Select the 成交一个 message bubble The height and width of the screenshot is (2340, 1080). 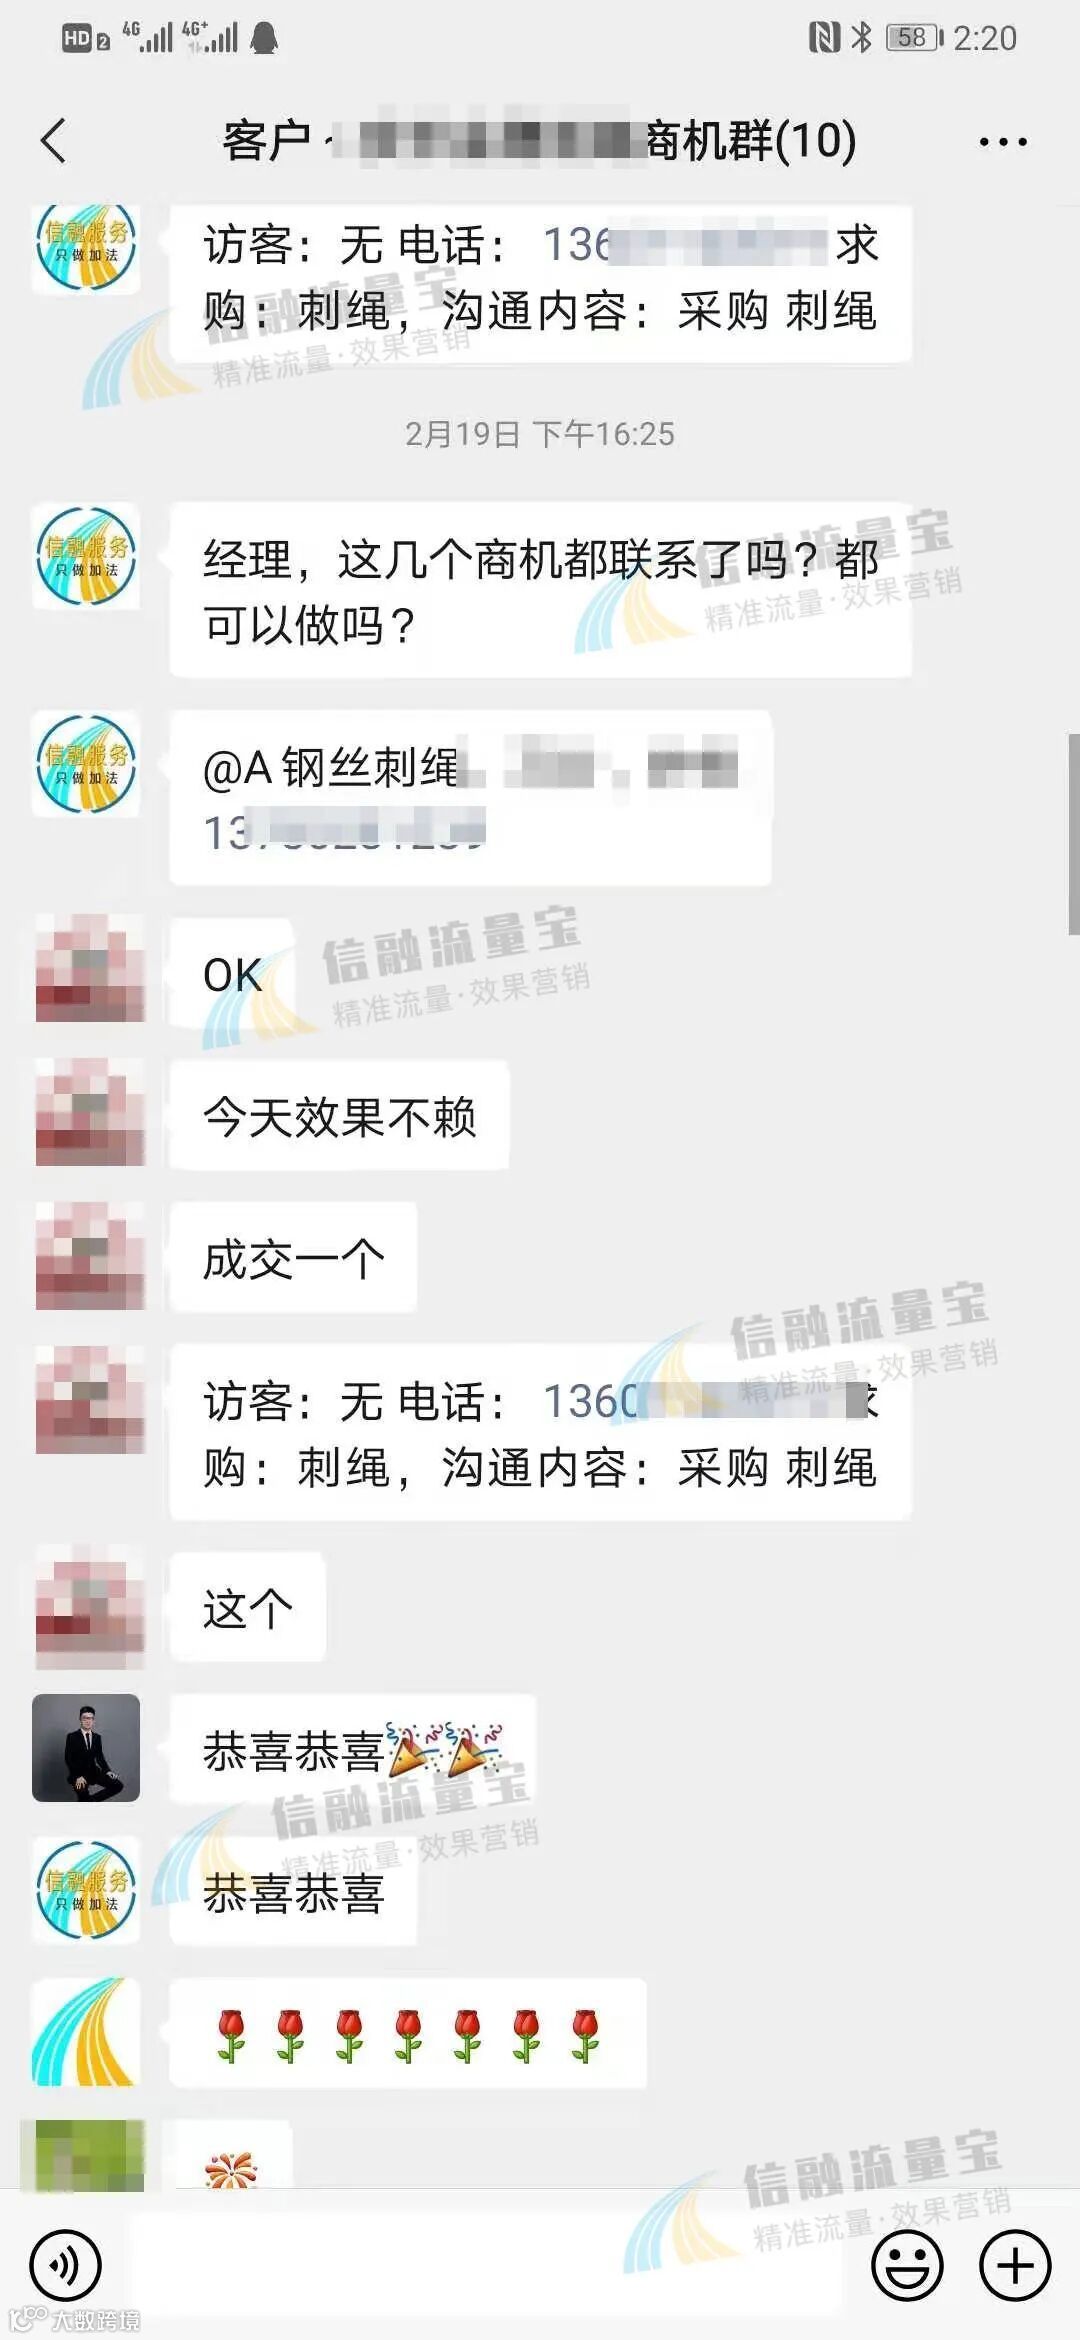click(x=293, y=1258)
